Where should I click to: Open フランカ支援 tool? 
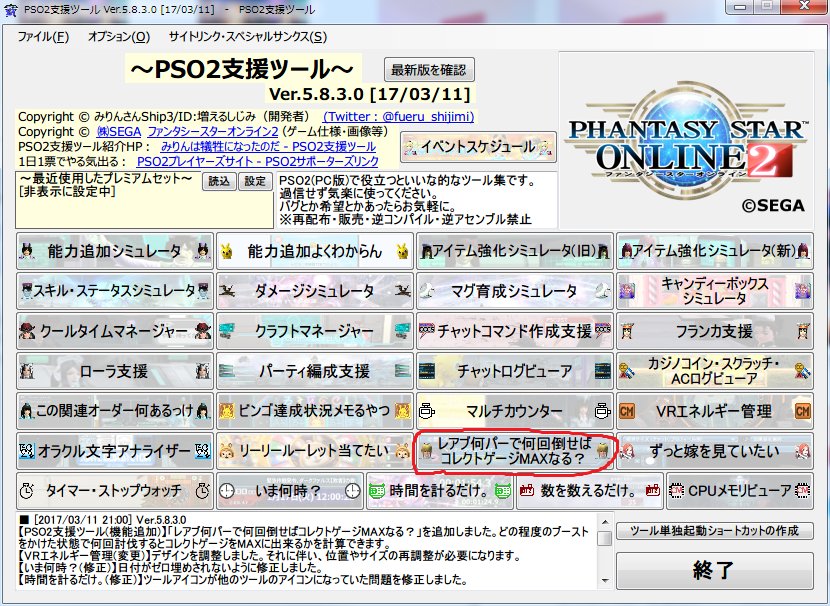pos(715,331)
